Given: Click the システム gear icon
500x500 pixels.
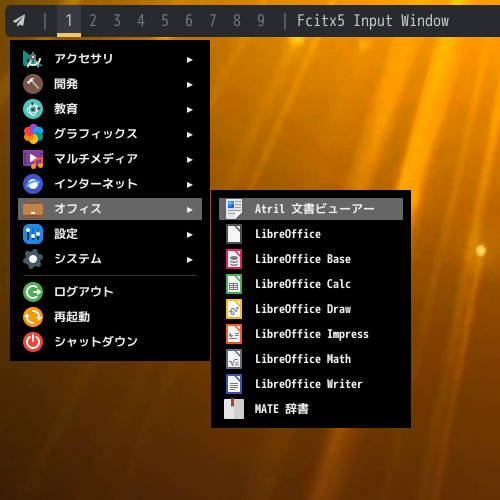Looking at the screenshot, I should point(33,259).
